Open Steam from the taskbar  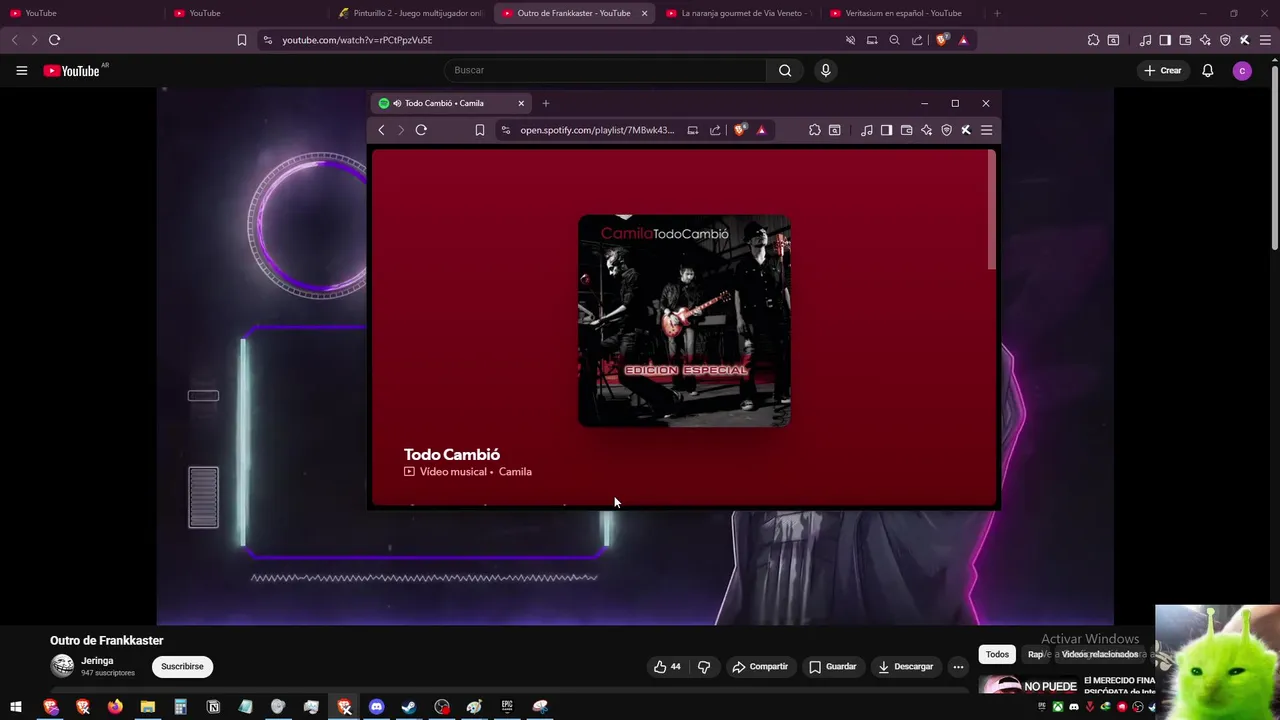[409, 707]
